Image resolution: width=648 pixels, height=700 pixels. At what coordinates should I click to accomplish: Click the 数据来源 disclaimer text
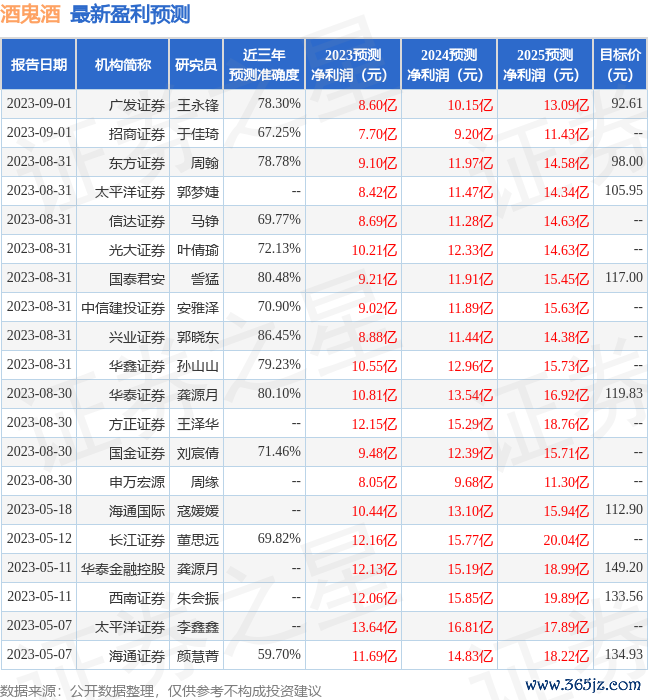tap(161, 691)
